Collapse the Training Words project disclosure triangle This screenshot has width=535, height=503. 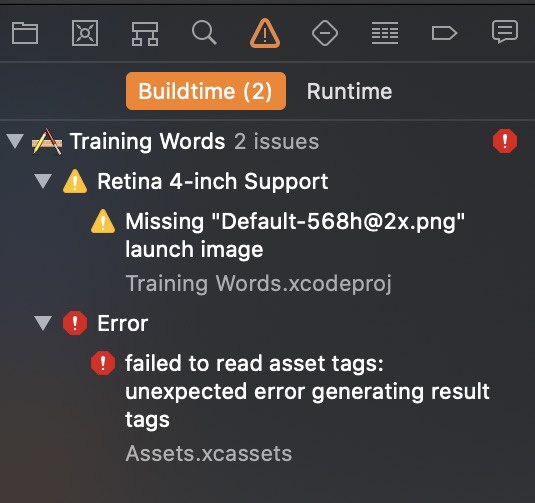(15, 141)
